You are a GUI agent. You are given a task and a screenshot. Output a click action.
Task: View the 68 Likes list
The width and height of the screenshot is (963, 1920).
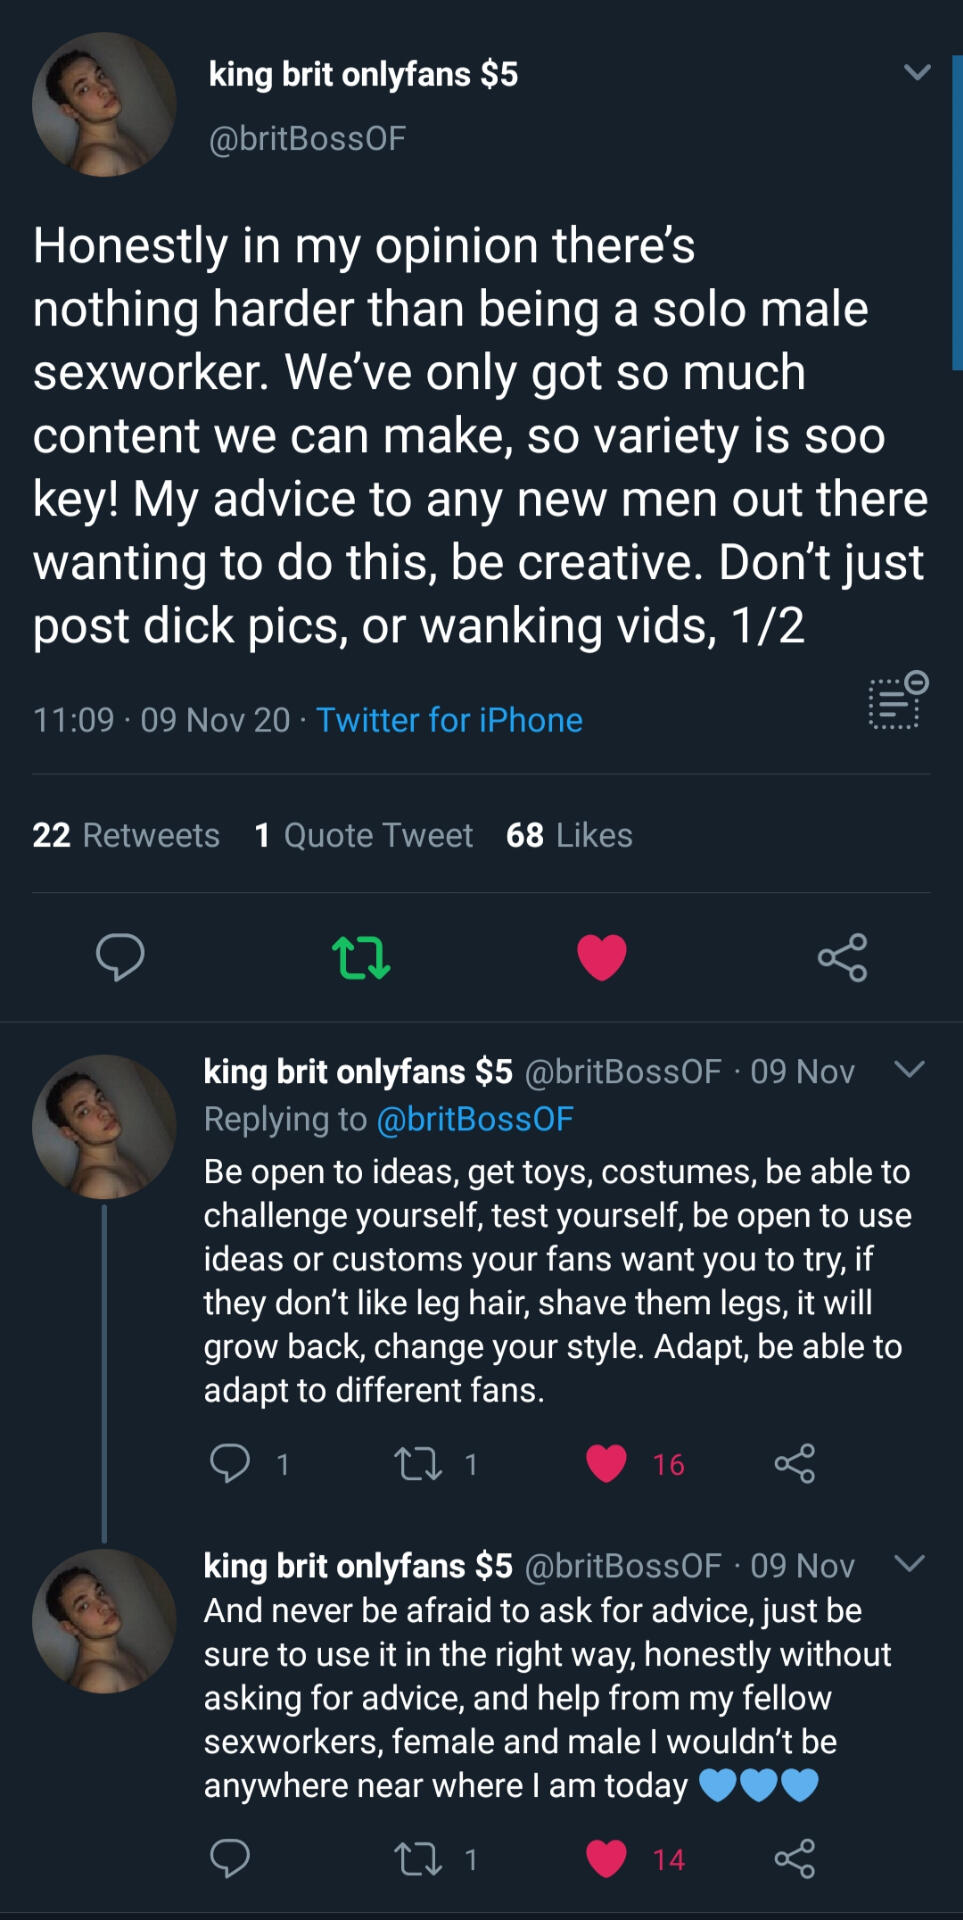click(x=569, y=835)
